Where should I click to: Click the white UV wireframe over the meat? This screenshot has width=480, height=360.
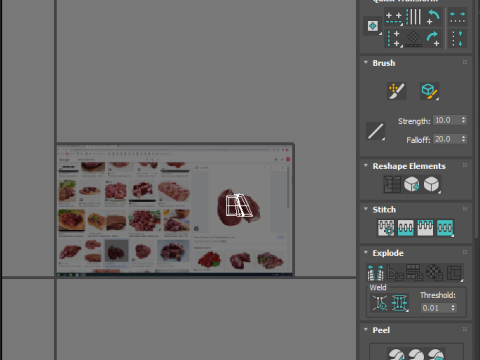pyautogui.click(x=239, y=205)
